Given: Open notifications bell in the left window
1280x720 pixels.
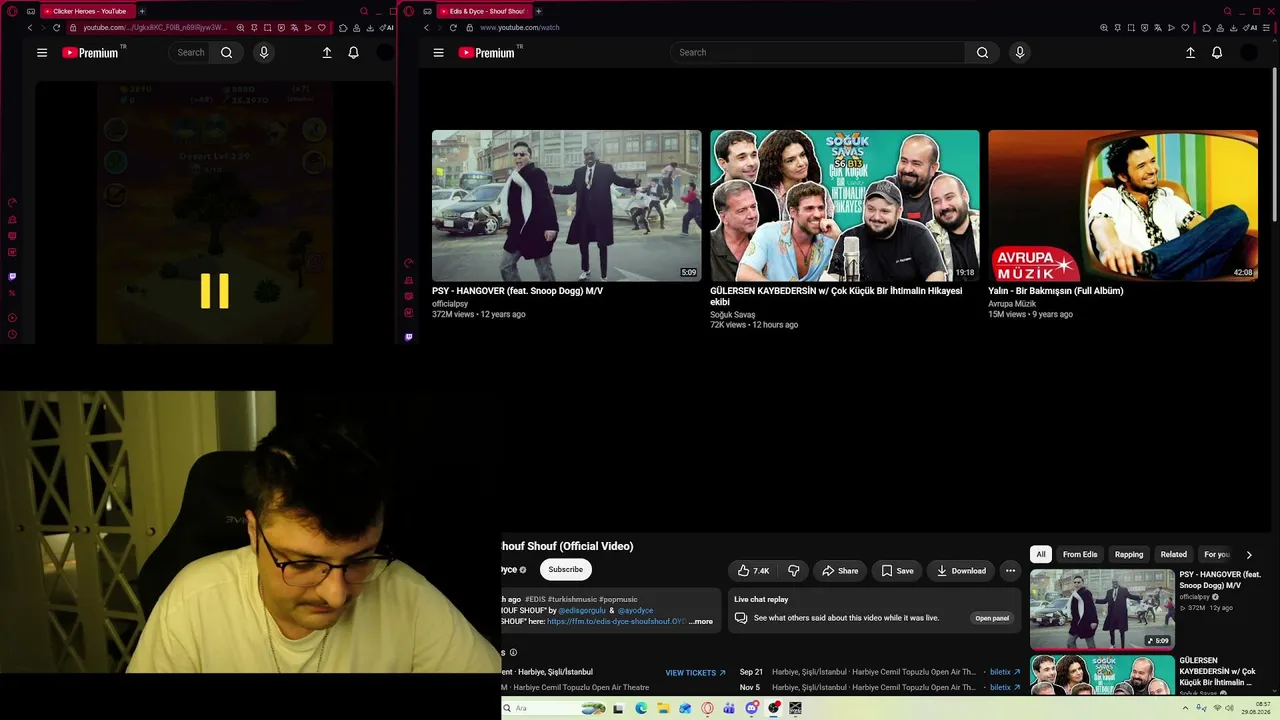Looking at the screenshot, I should [353, 53].
